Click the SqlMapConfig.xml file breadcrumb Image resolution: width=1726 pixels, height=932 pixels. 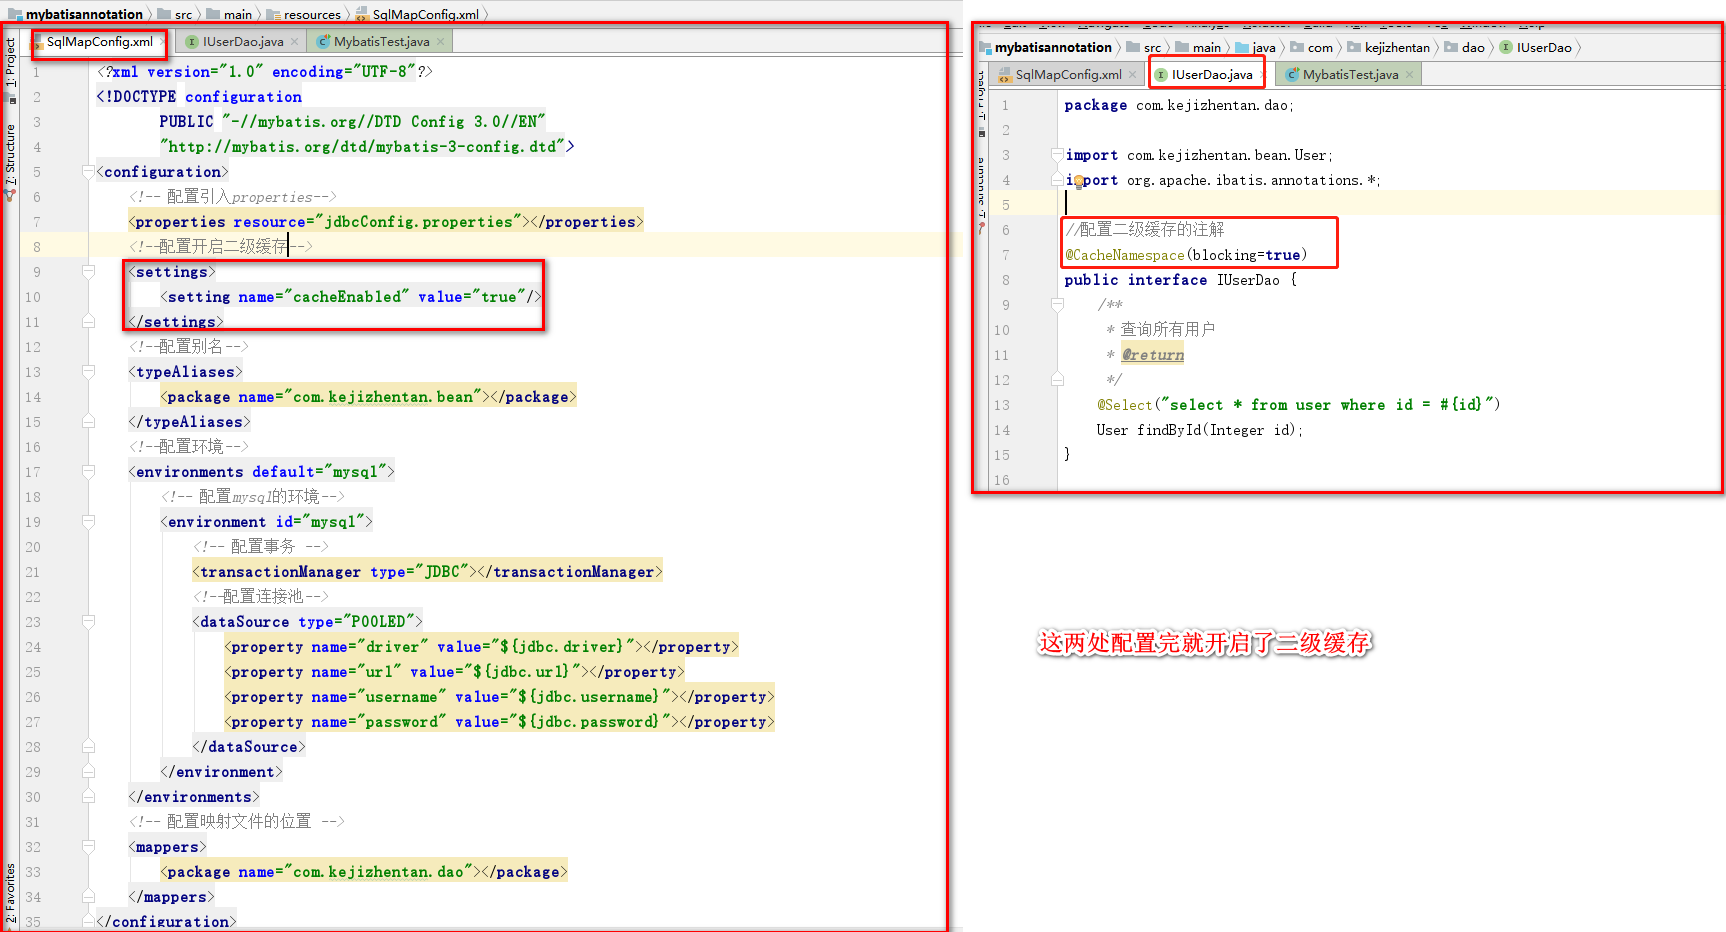point(418,14)
